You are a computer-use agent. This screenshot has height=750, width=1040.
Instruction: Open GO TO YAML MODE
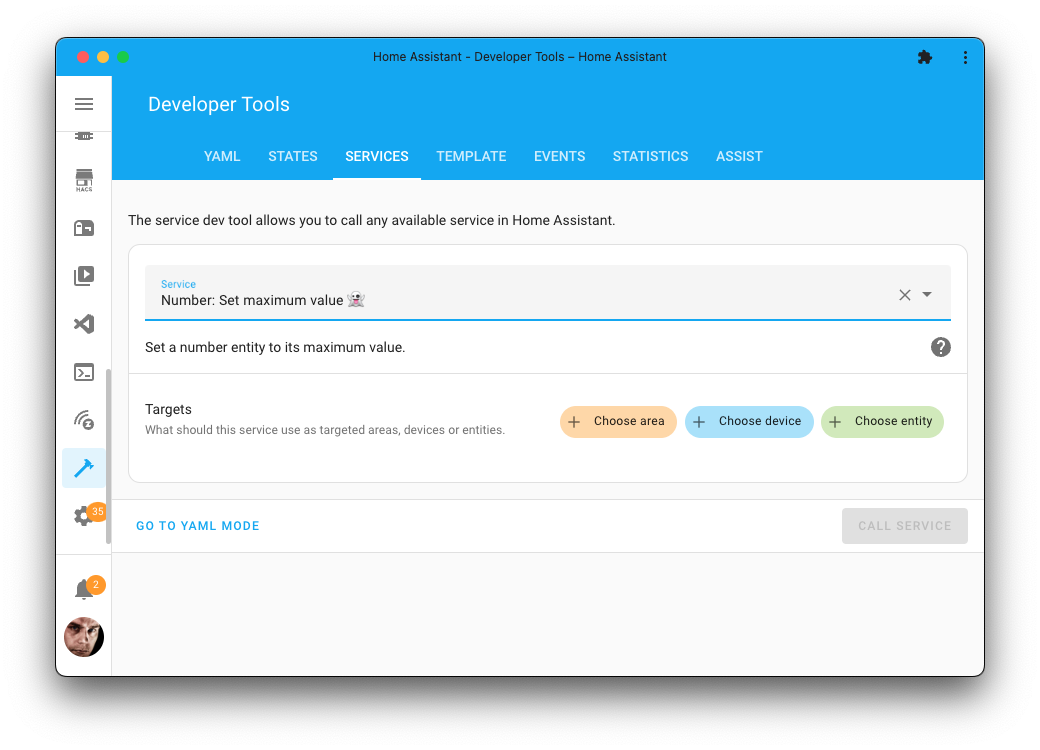197,525
